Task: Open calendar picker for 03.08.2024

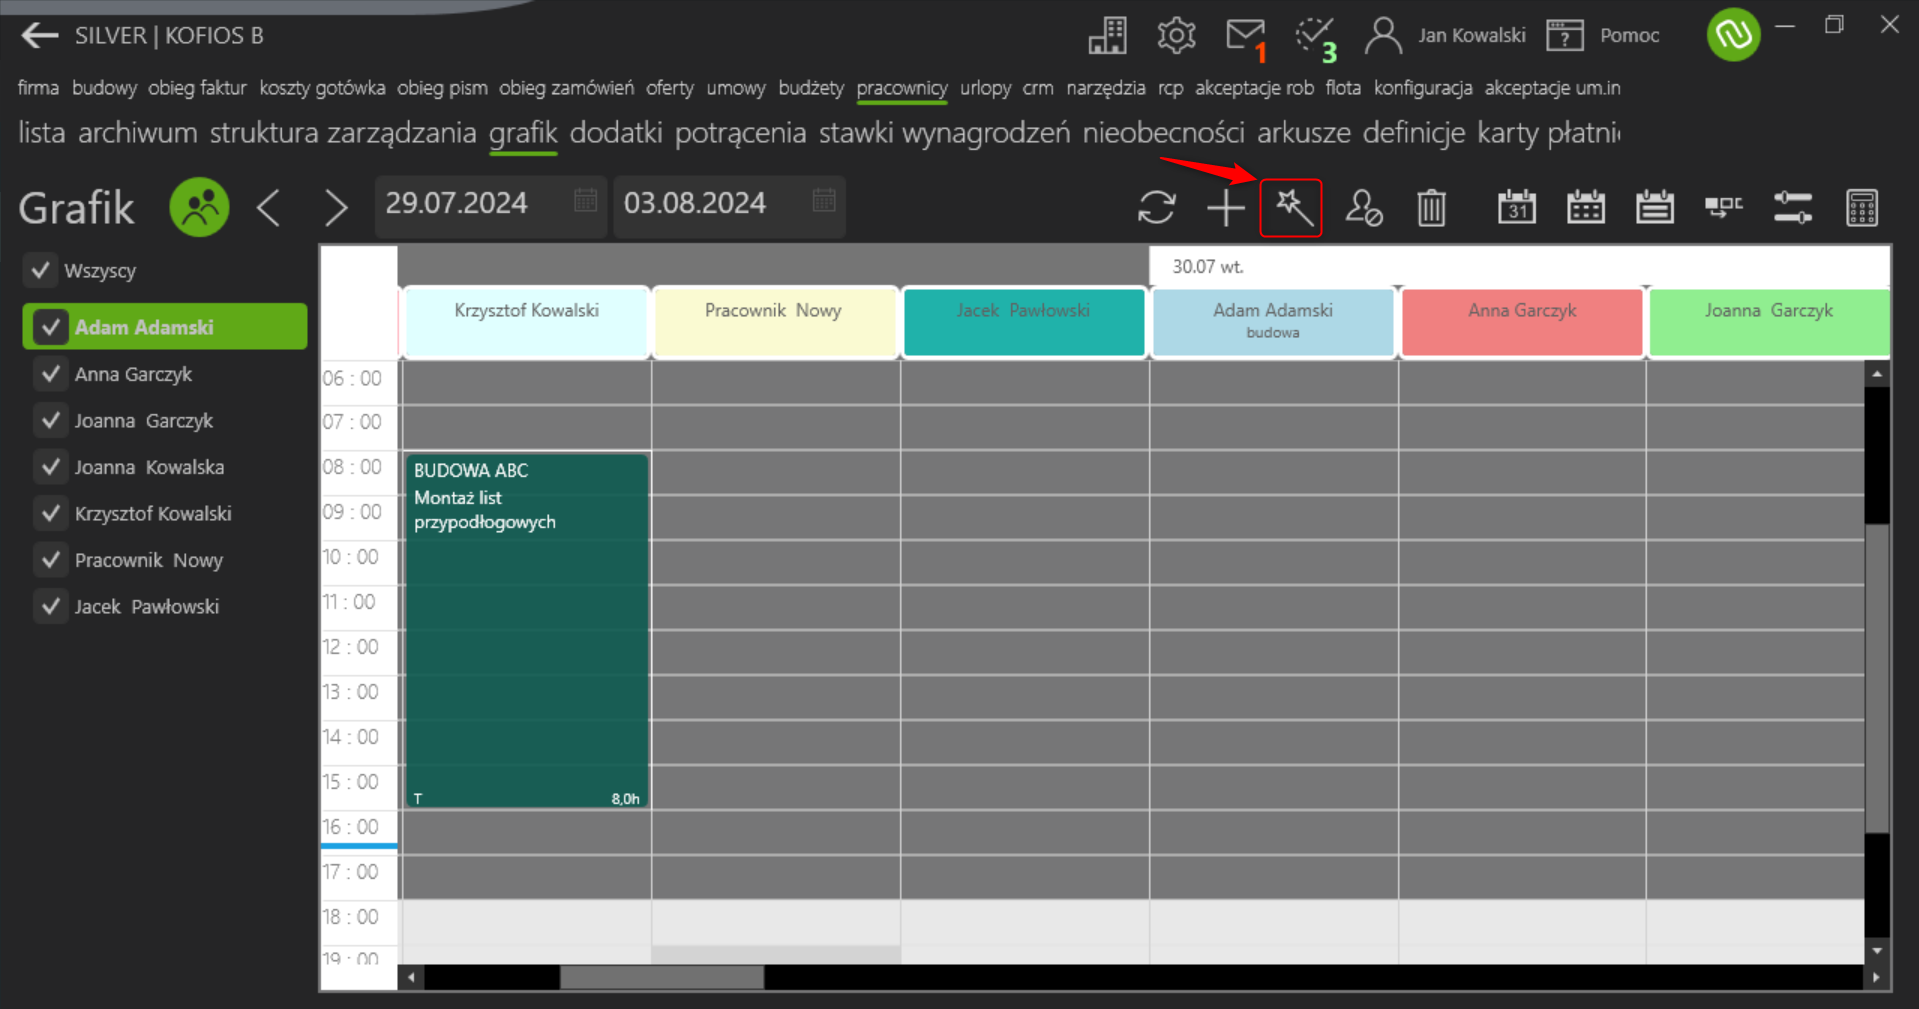Action: pyautogui.click(x=823, y=201)
